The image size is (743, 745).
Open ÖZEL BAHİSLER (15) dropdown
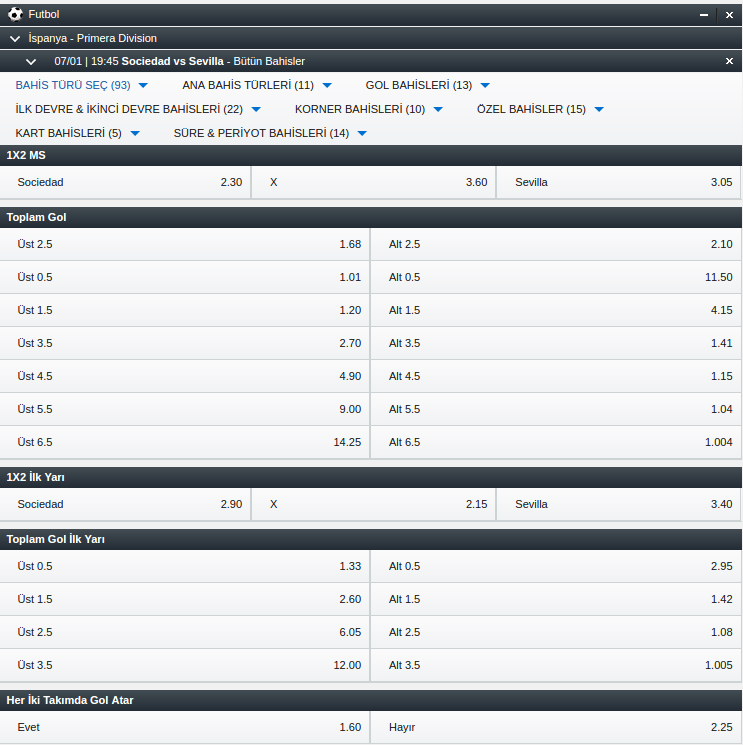(540, 109)
